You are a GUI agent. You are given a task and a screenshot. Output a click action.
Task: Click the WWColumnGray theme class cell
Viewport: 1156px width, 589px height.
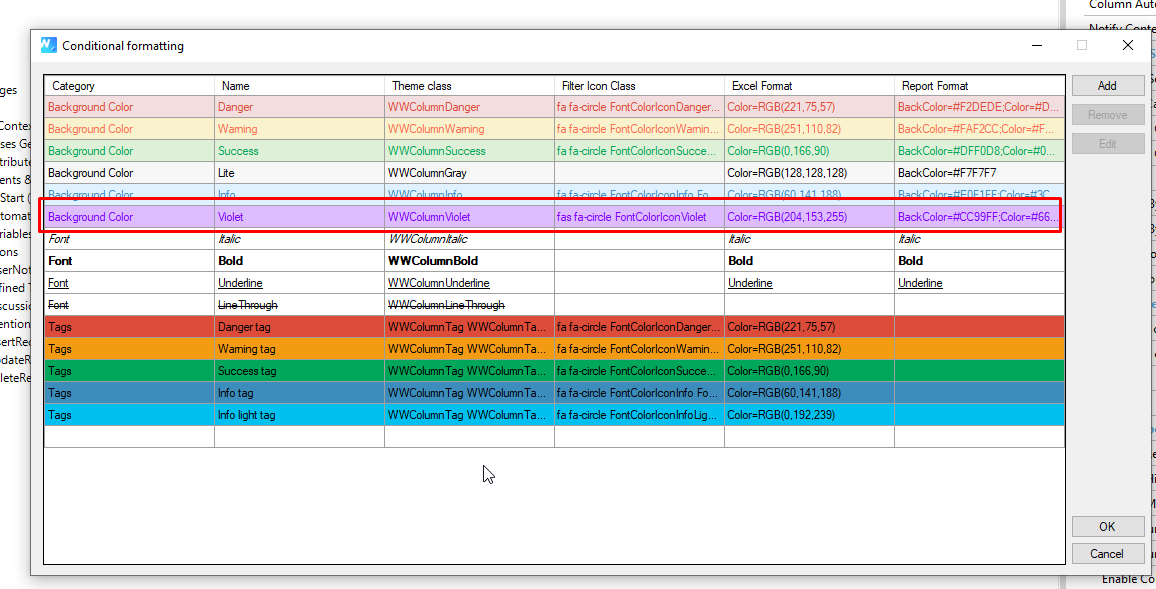[469, 173]
